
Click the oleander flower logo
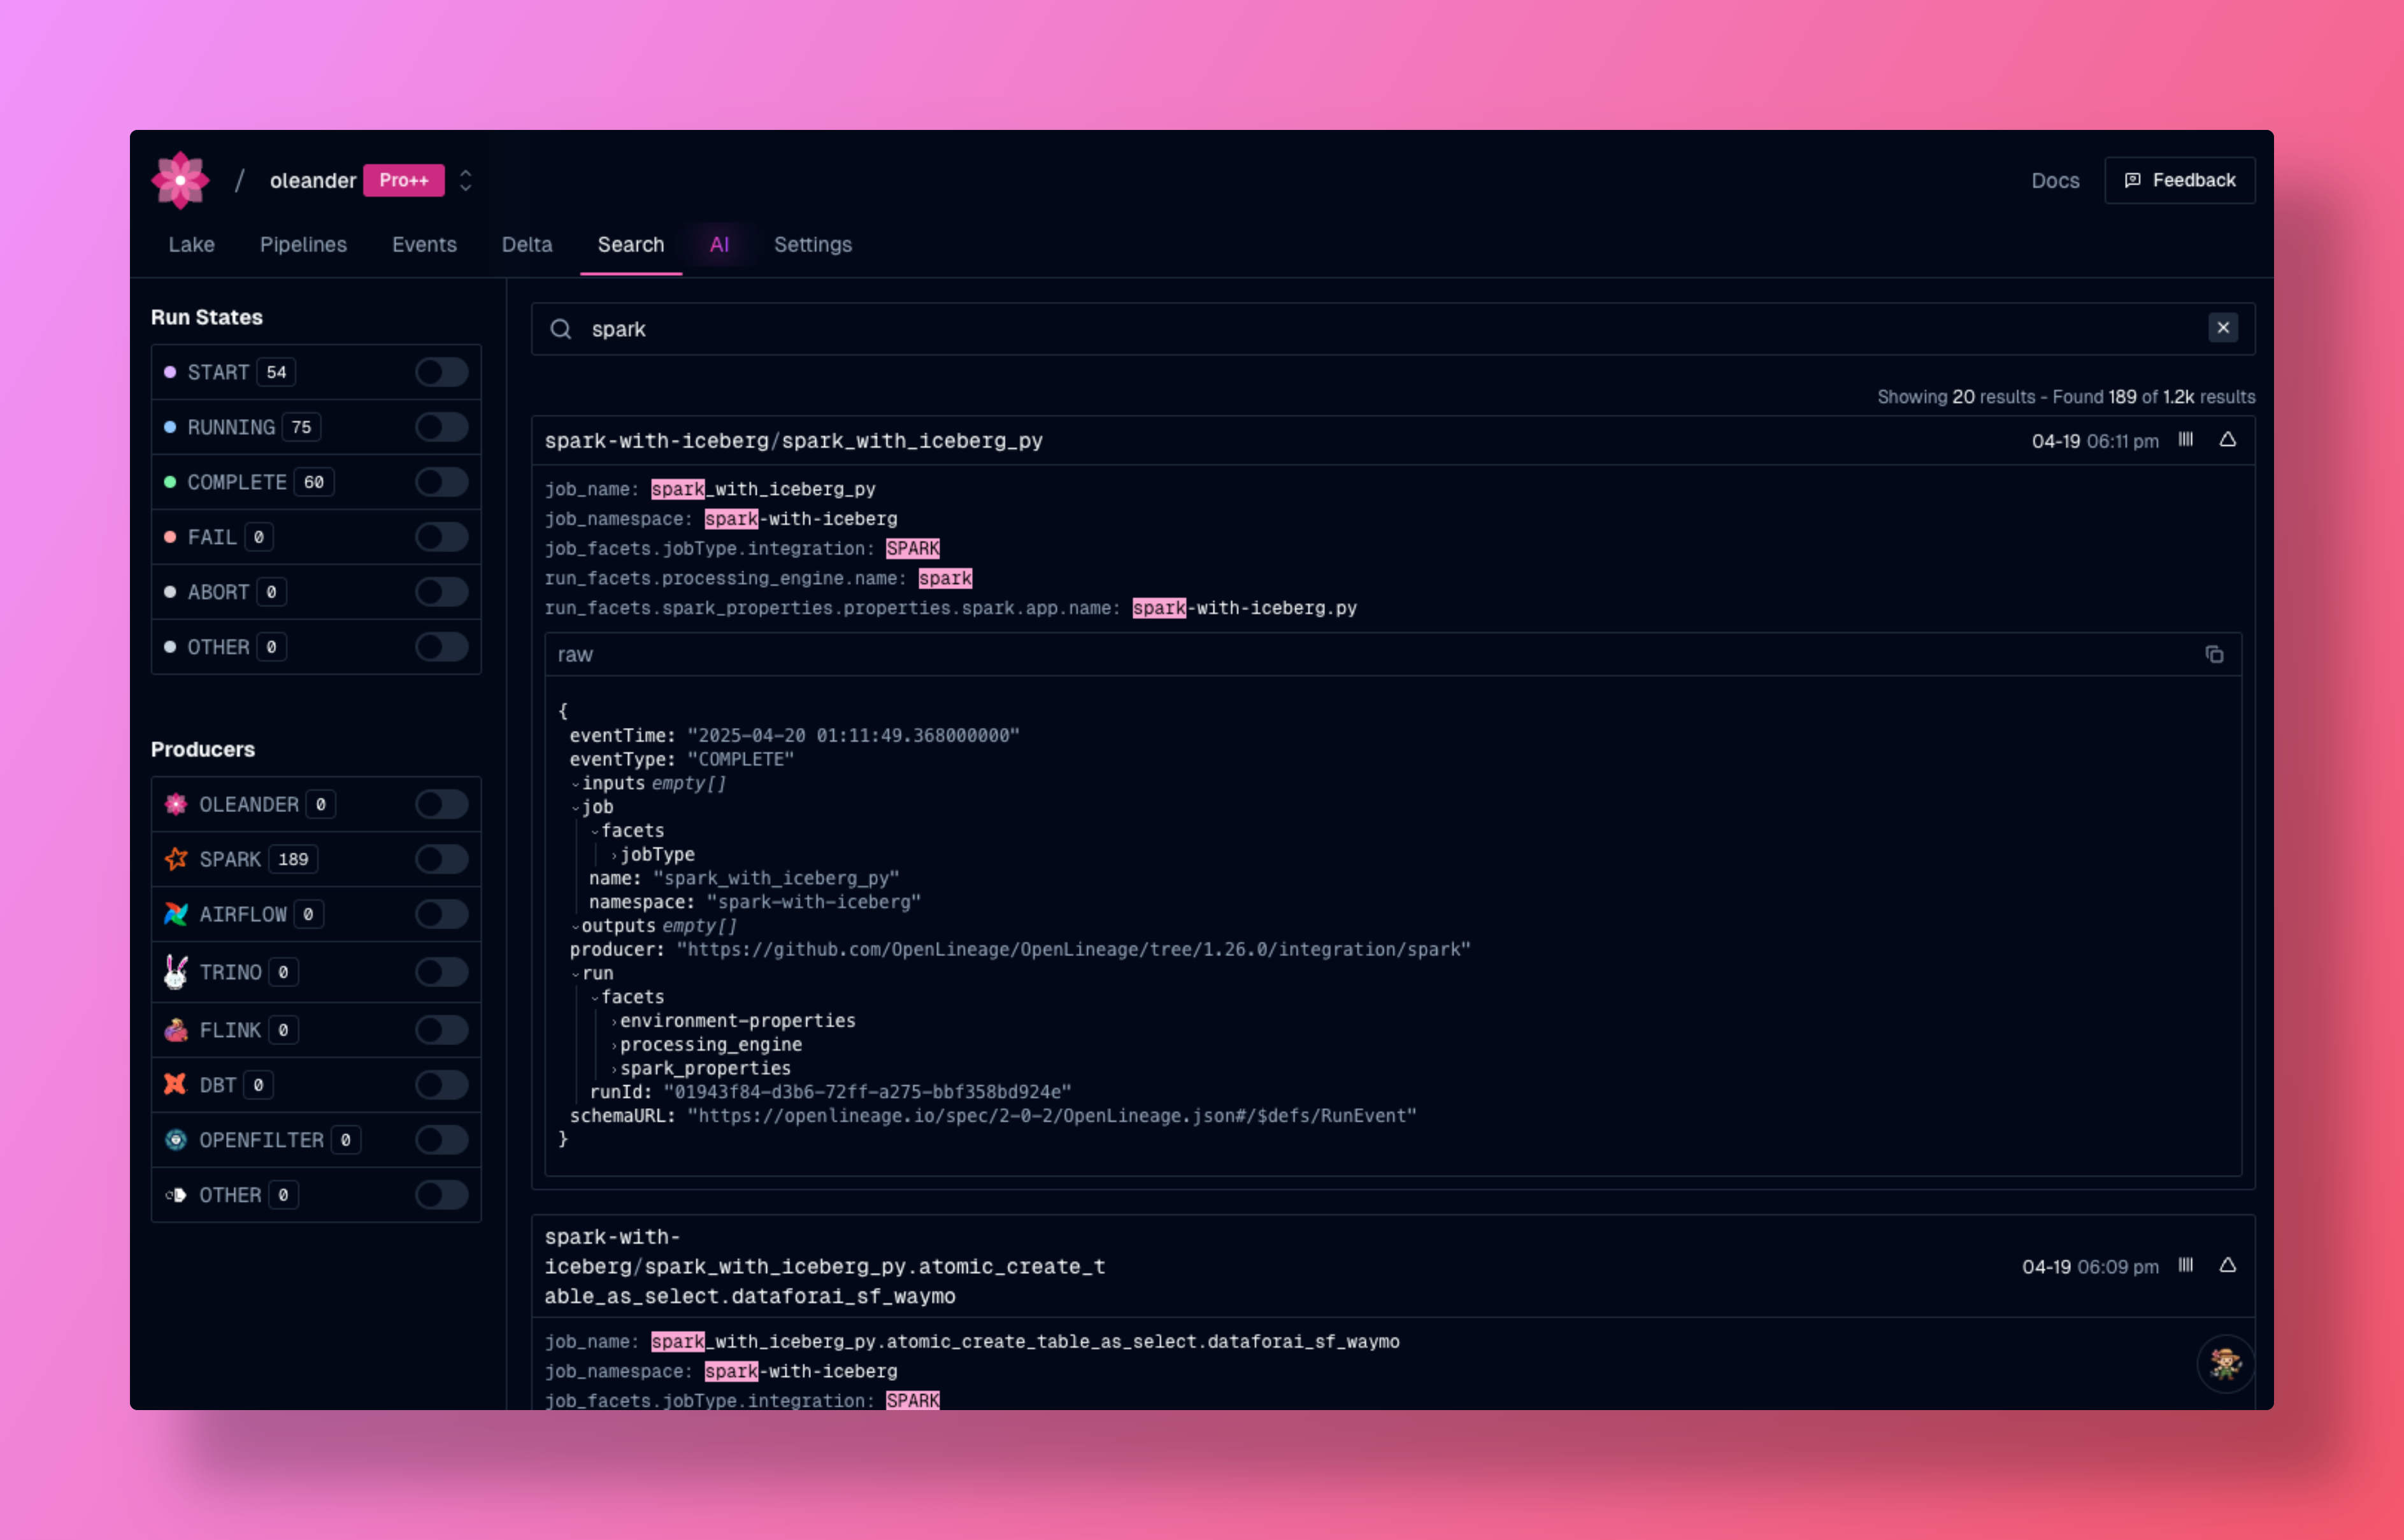coord(180,180)
